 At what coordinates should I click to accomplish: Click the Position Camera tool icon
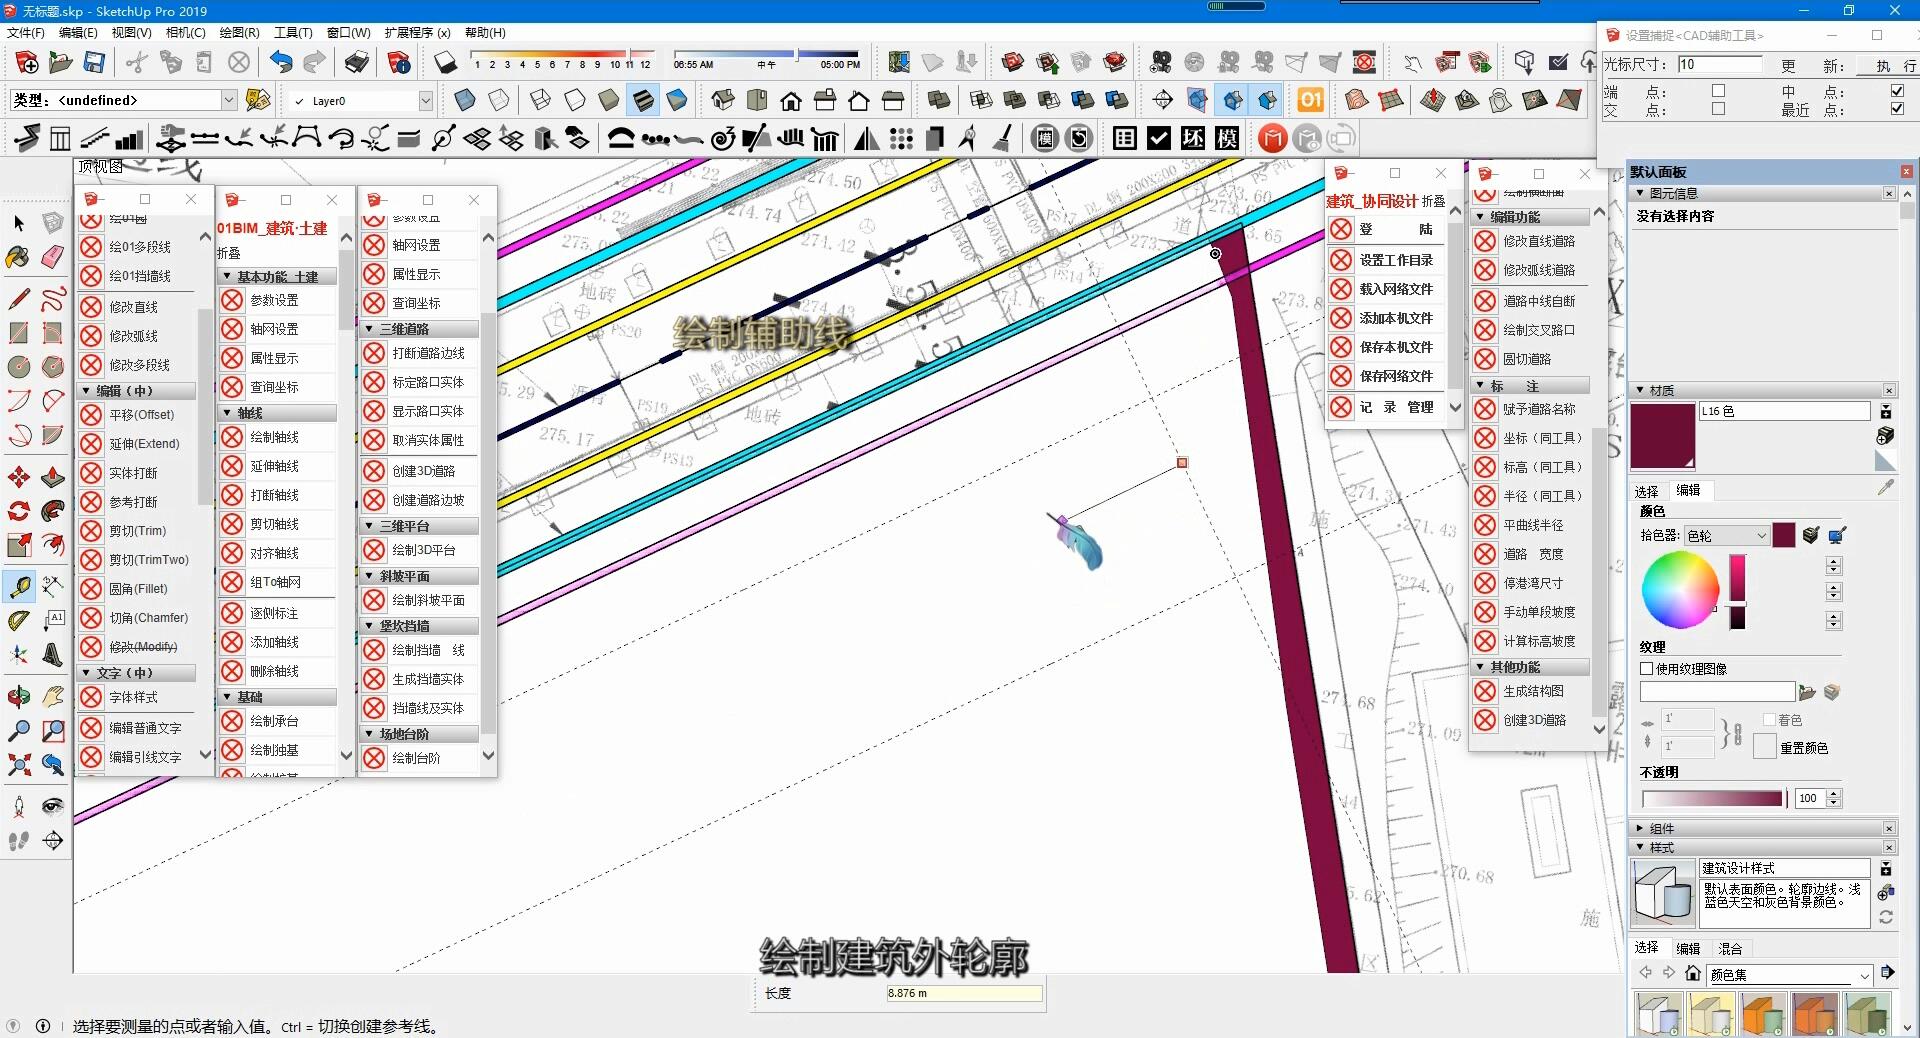point(19,807)
